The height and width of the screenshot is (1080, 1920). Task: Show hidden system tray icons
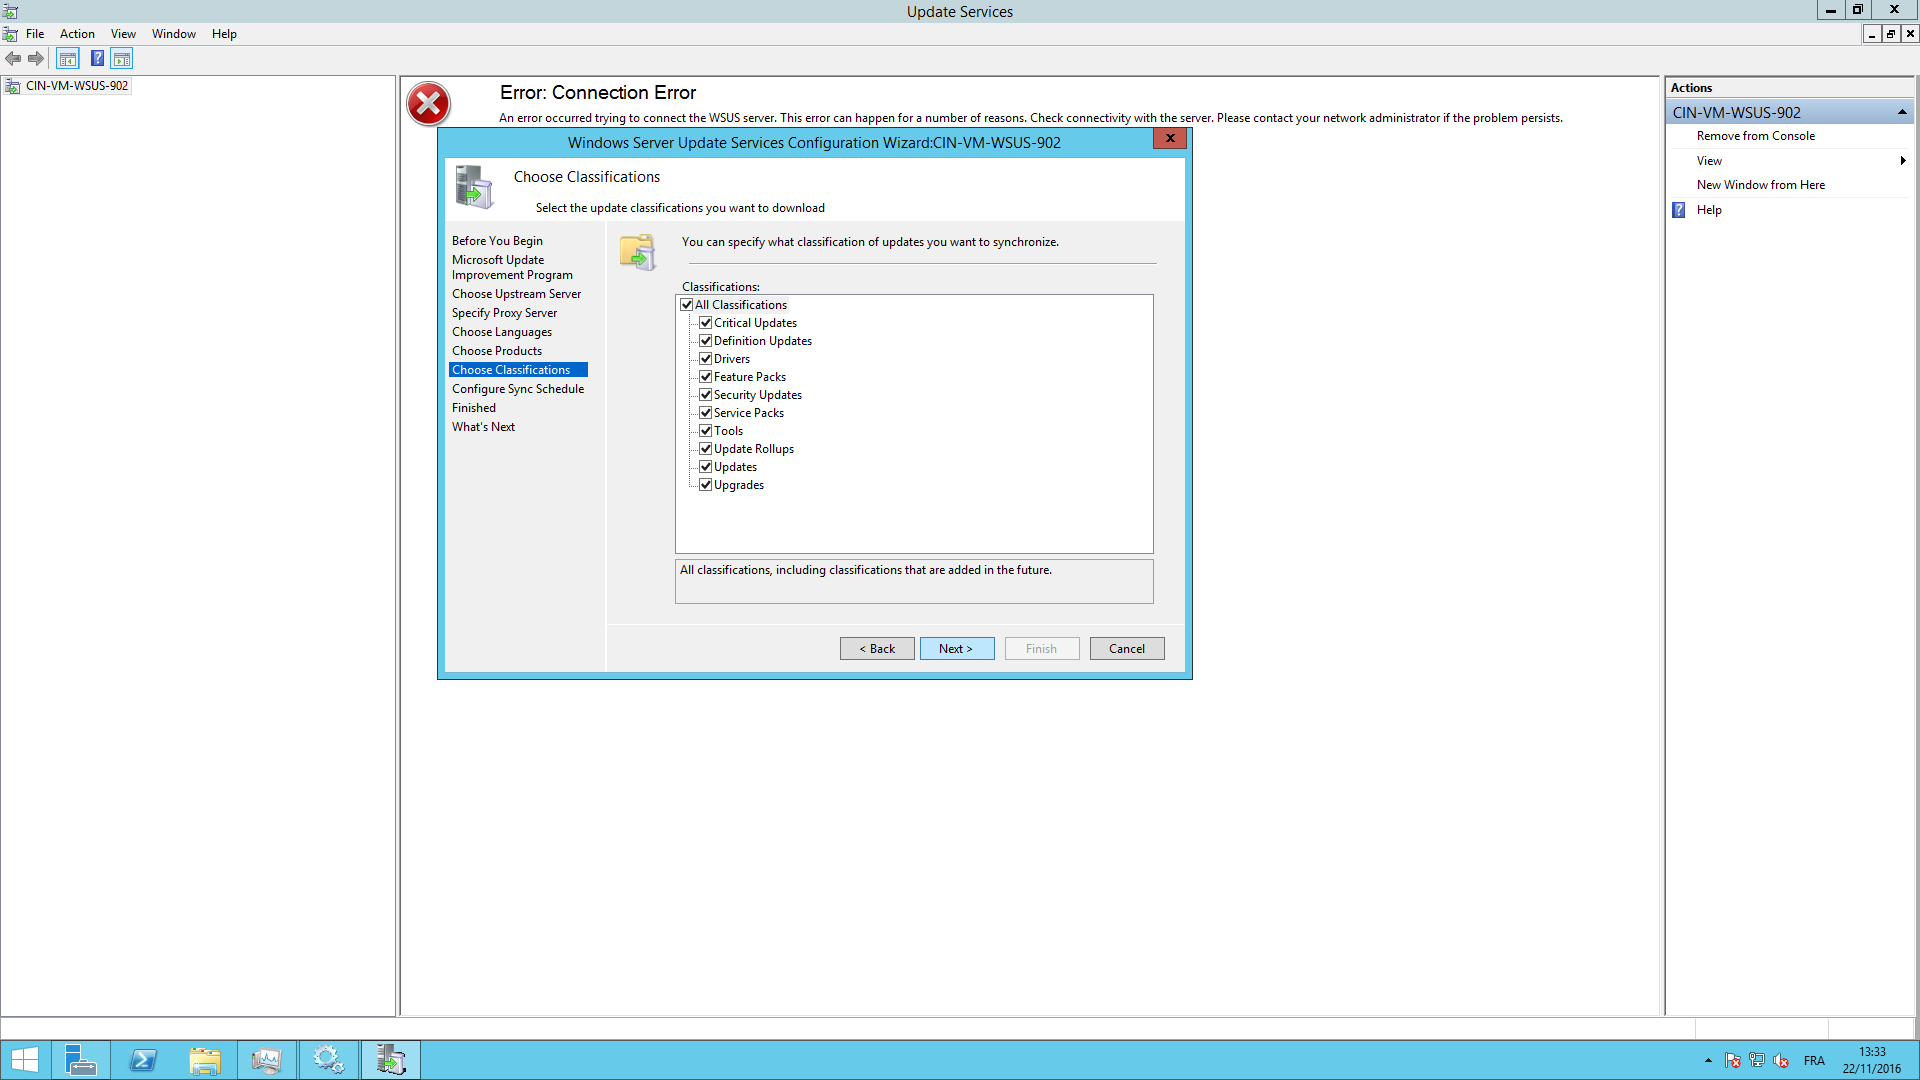pos(1708,1061)
